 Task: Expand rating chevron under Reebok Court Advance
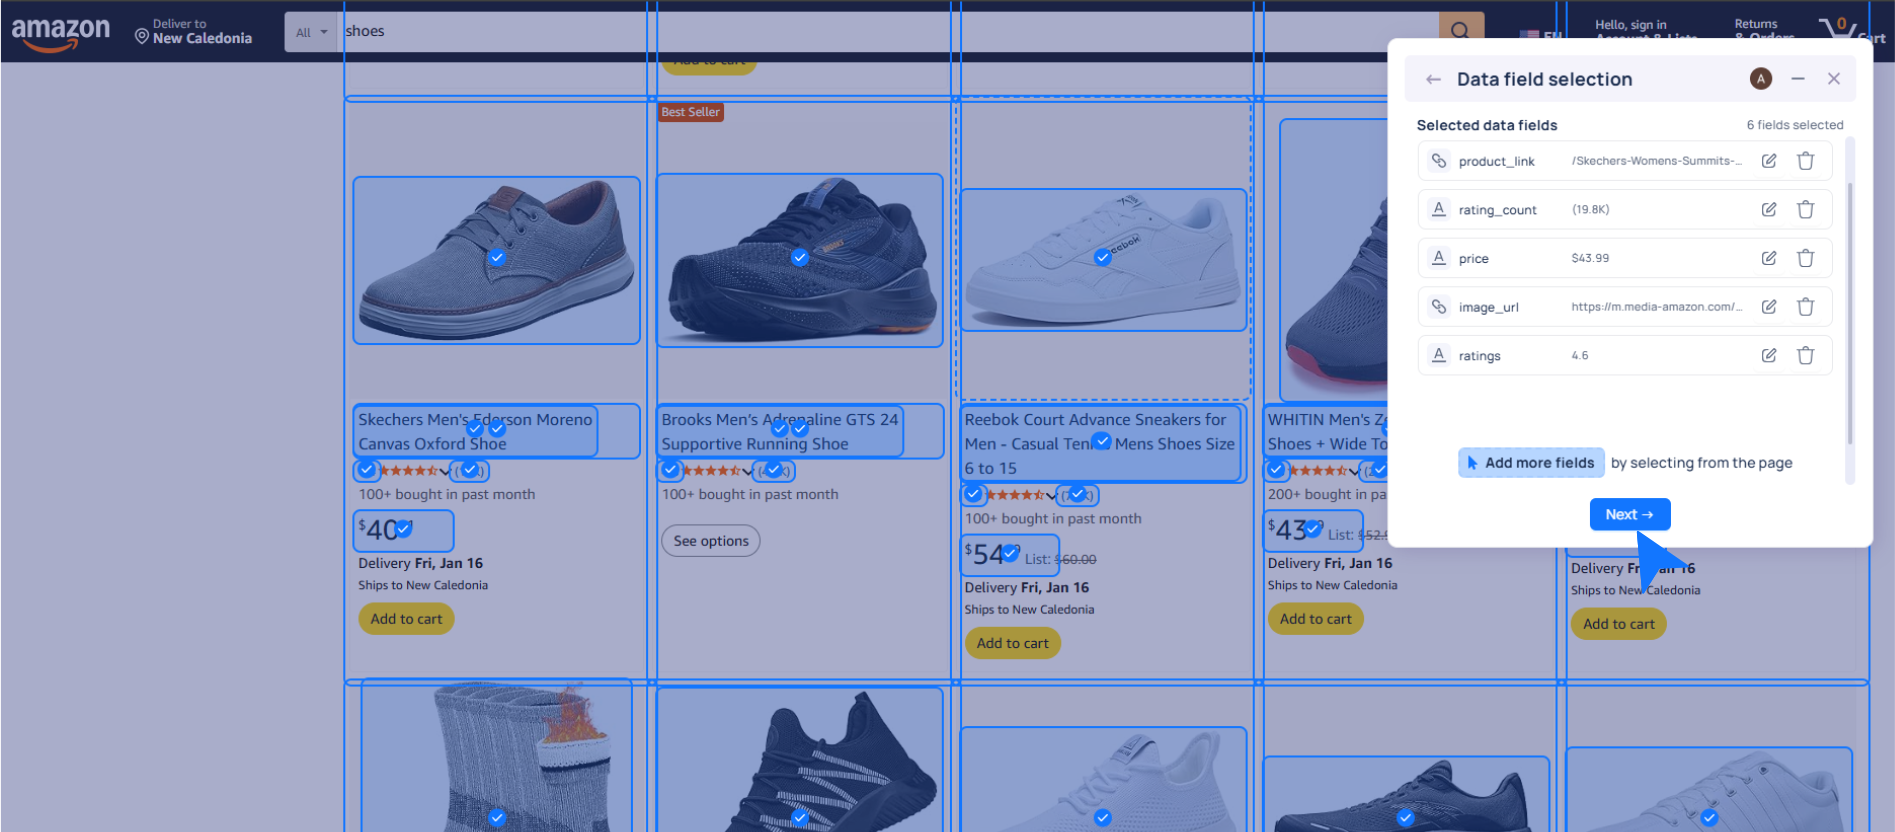(1051, 495)
